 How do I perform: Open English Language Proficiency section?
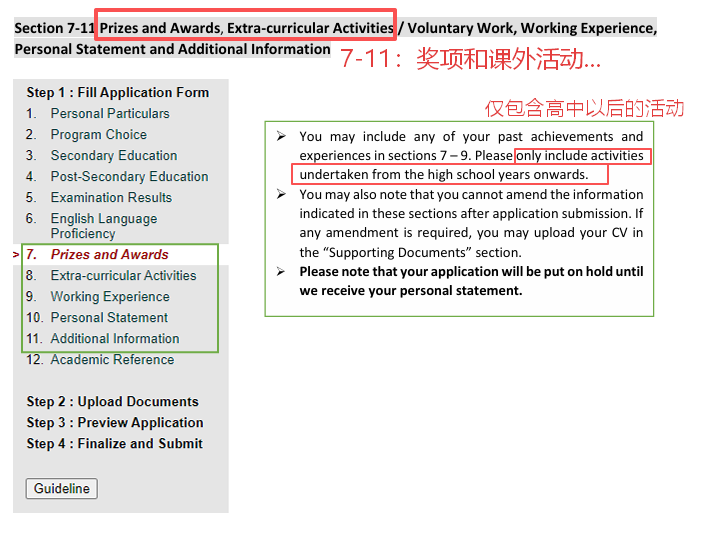click(x=103, y=226)
